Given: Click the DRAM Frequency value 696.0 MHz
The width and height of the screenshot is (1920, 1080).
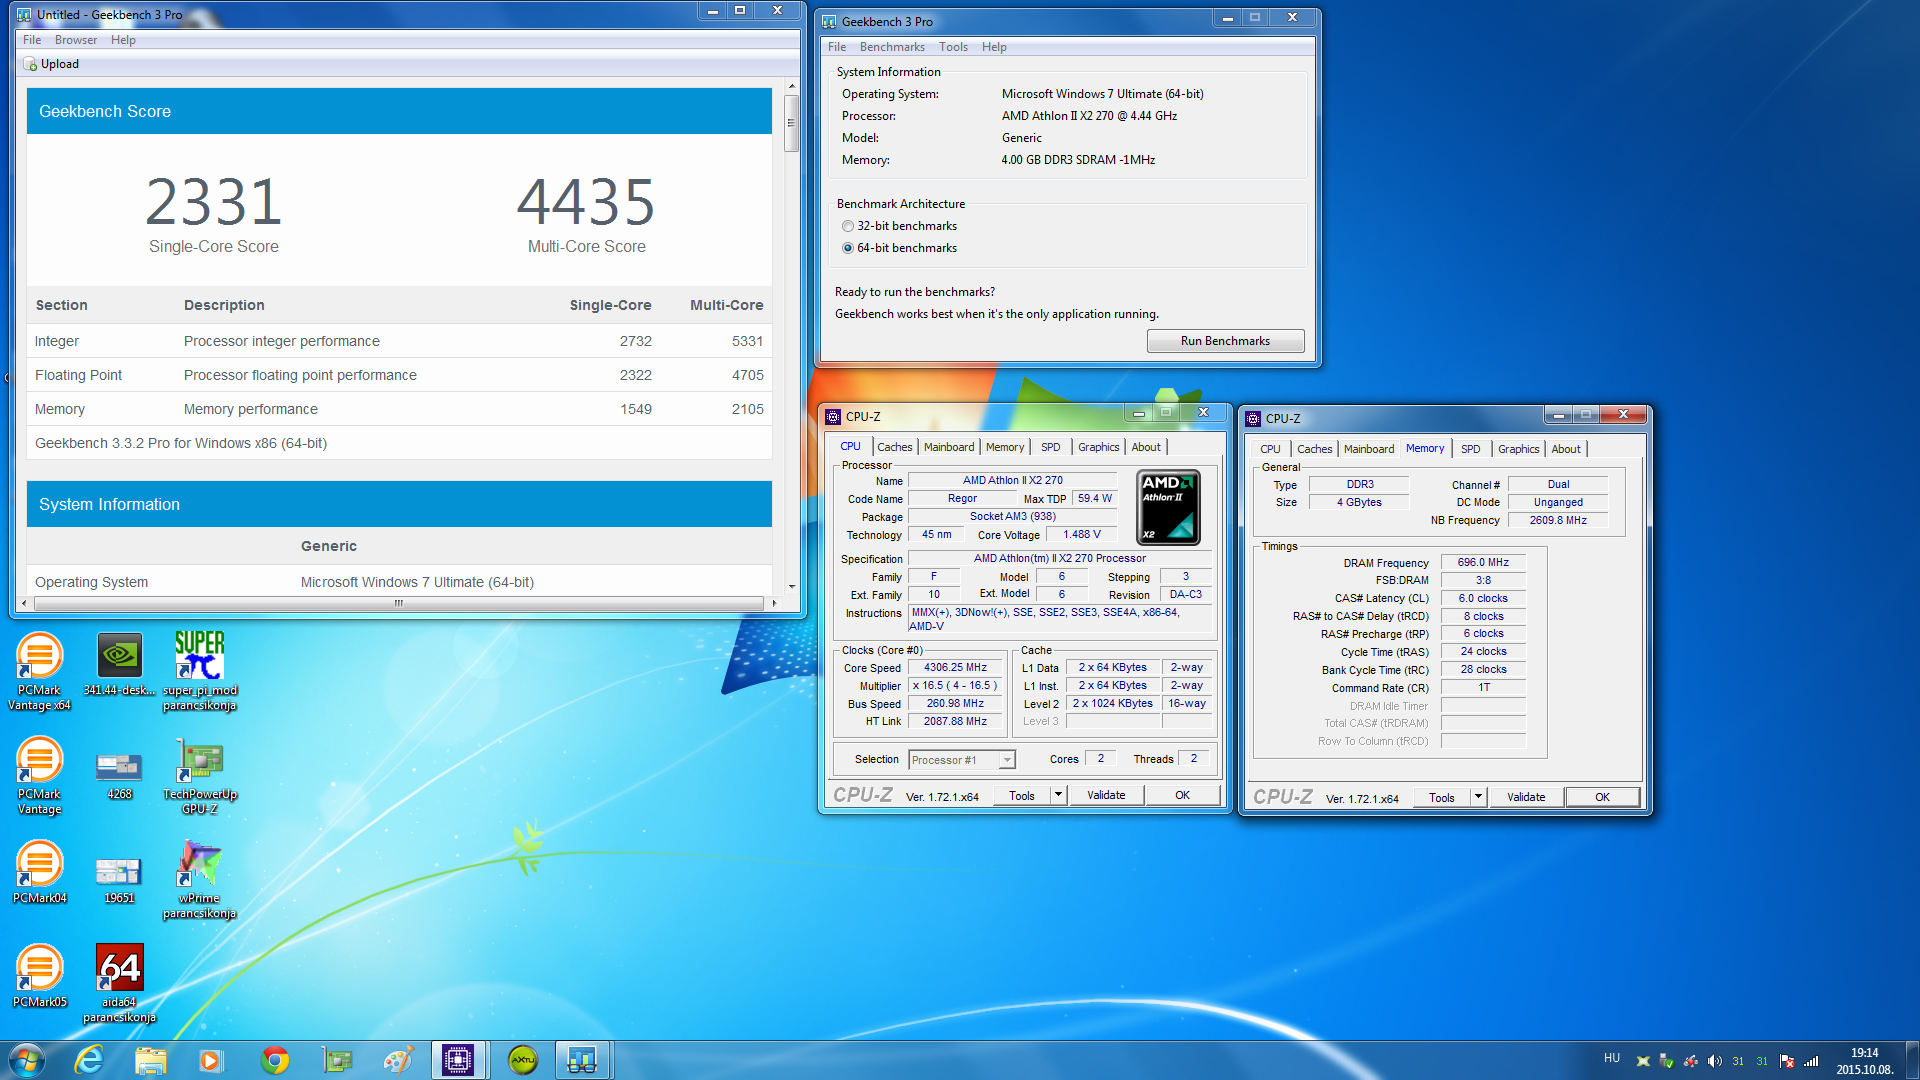Looking at the screenshot, I should pyautogui.click(x=1482, y=563).
